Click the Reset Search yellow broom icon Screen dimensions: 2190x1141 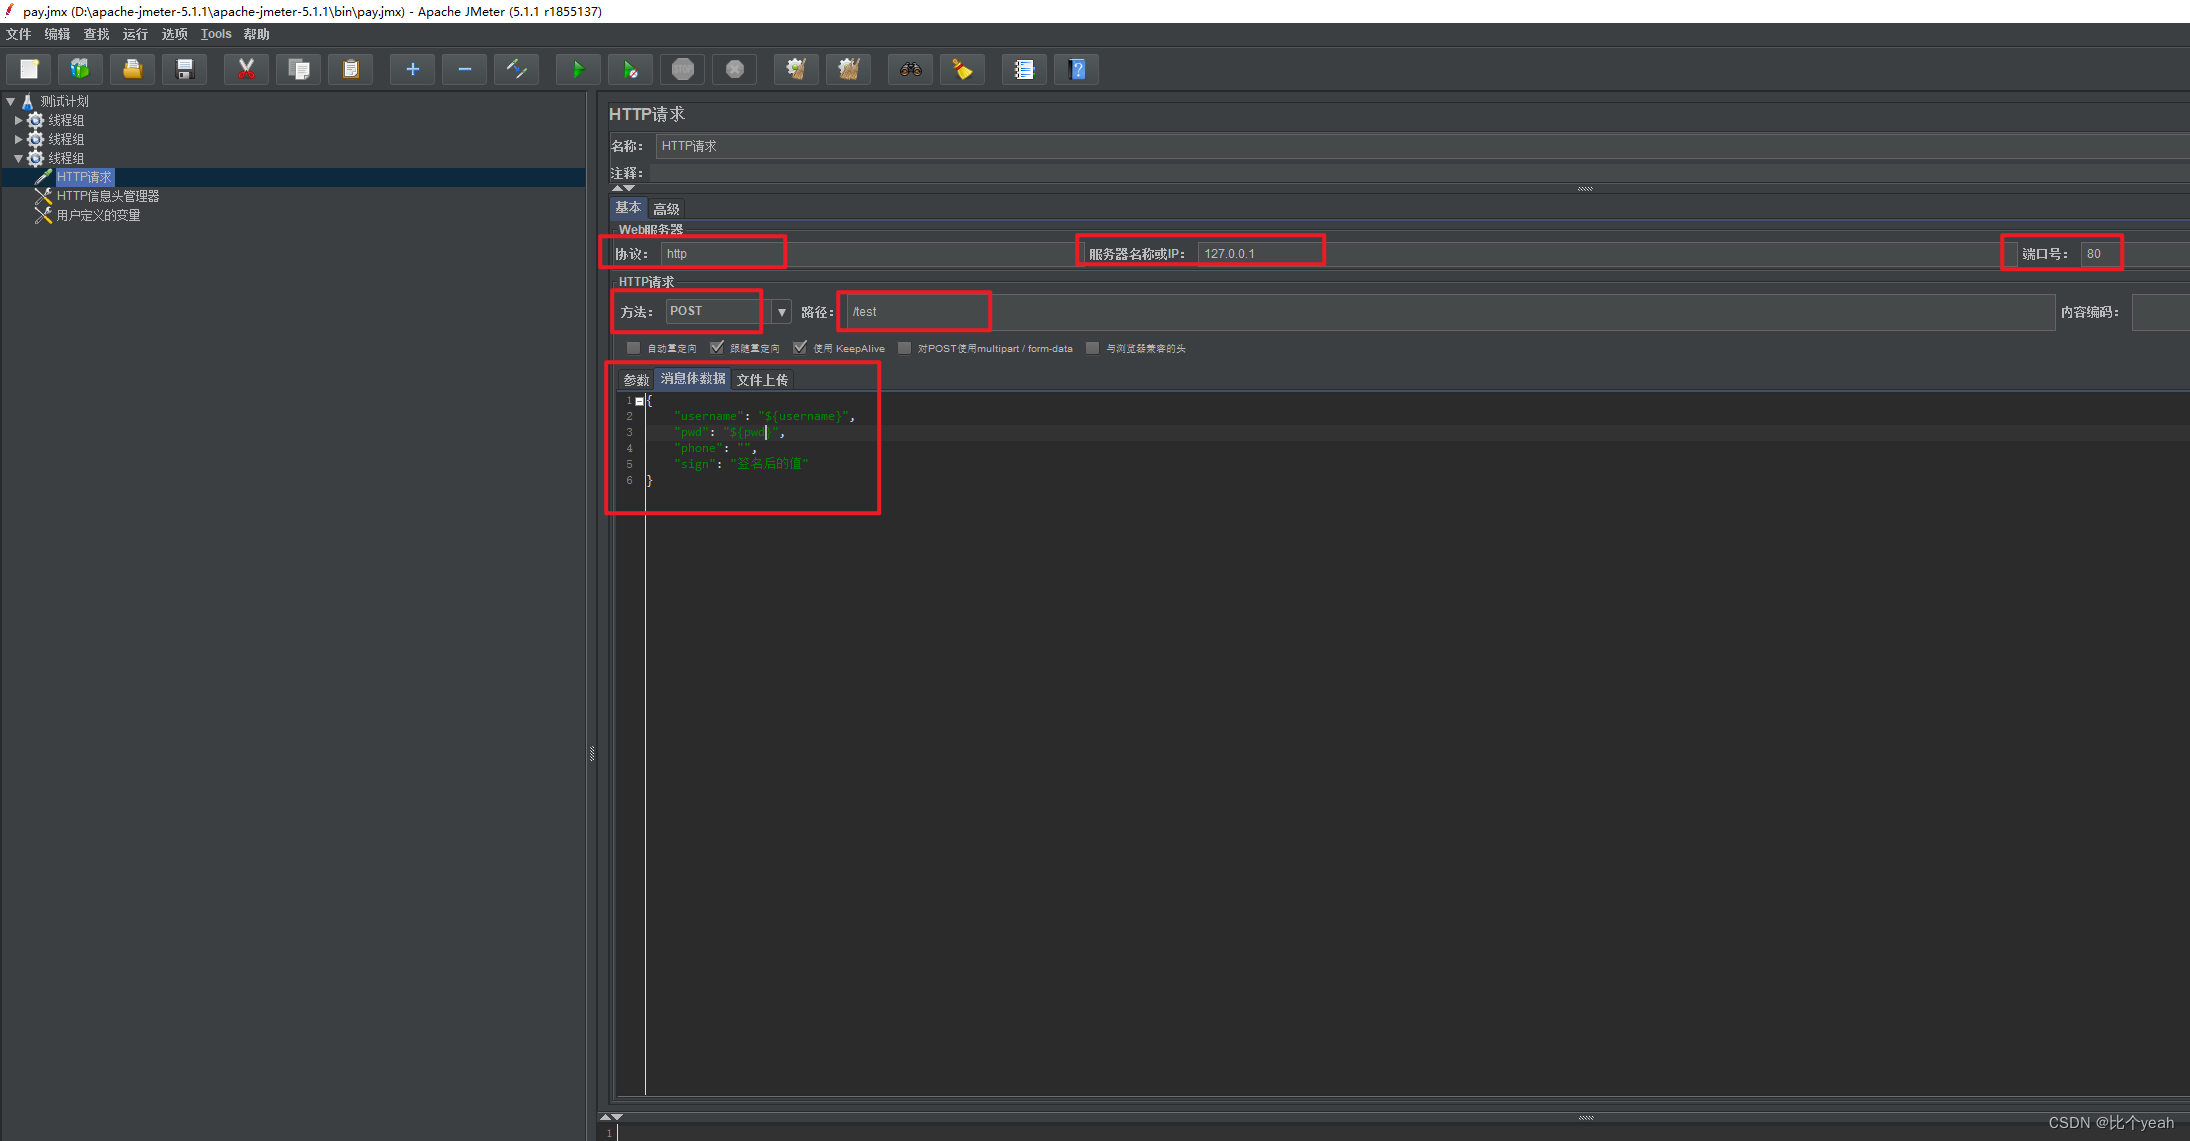click(963, 69)
